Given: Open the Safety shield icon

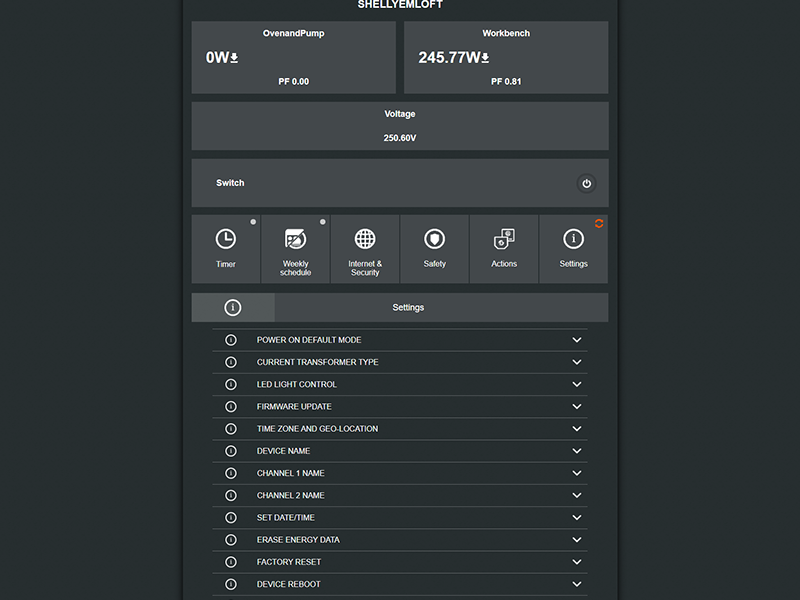Looking at the screenshot, I should [x=434, y=239].
